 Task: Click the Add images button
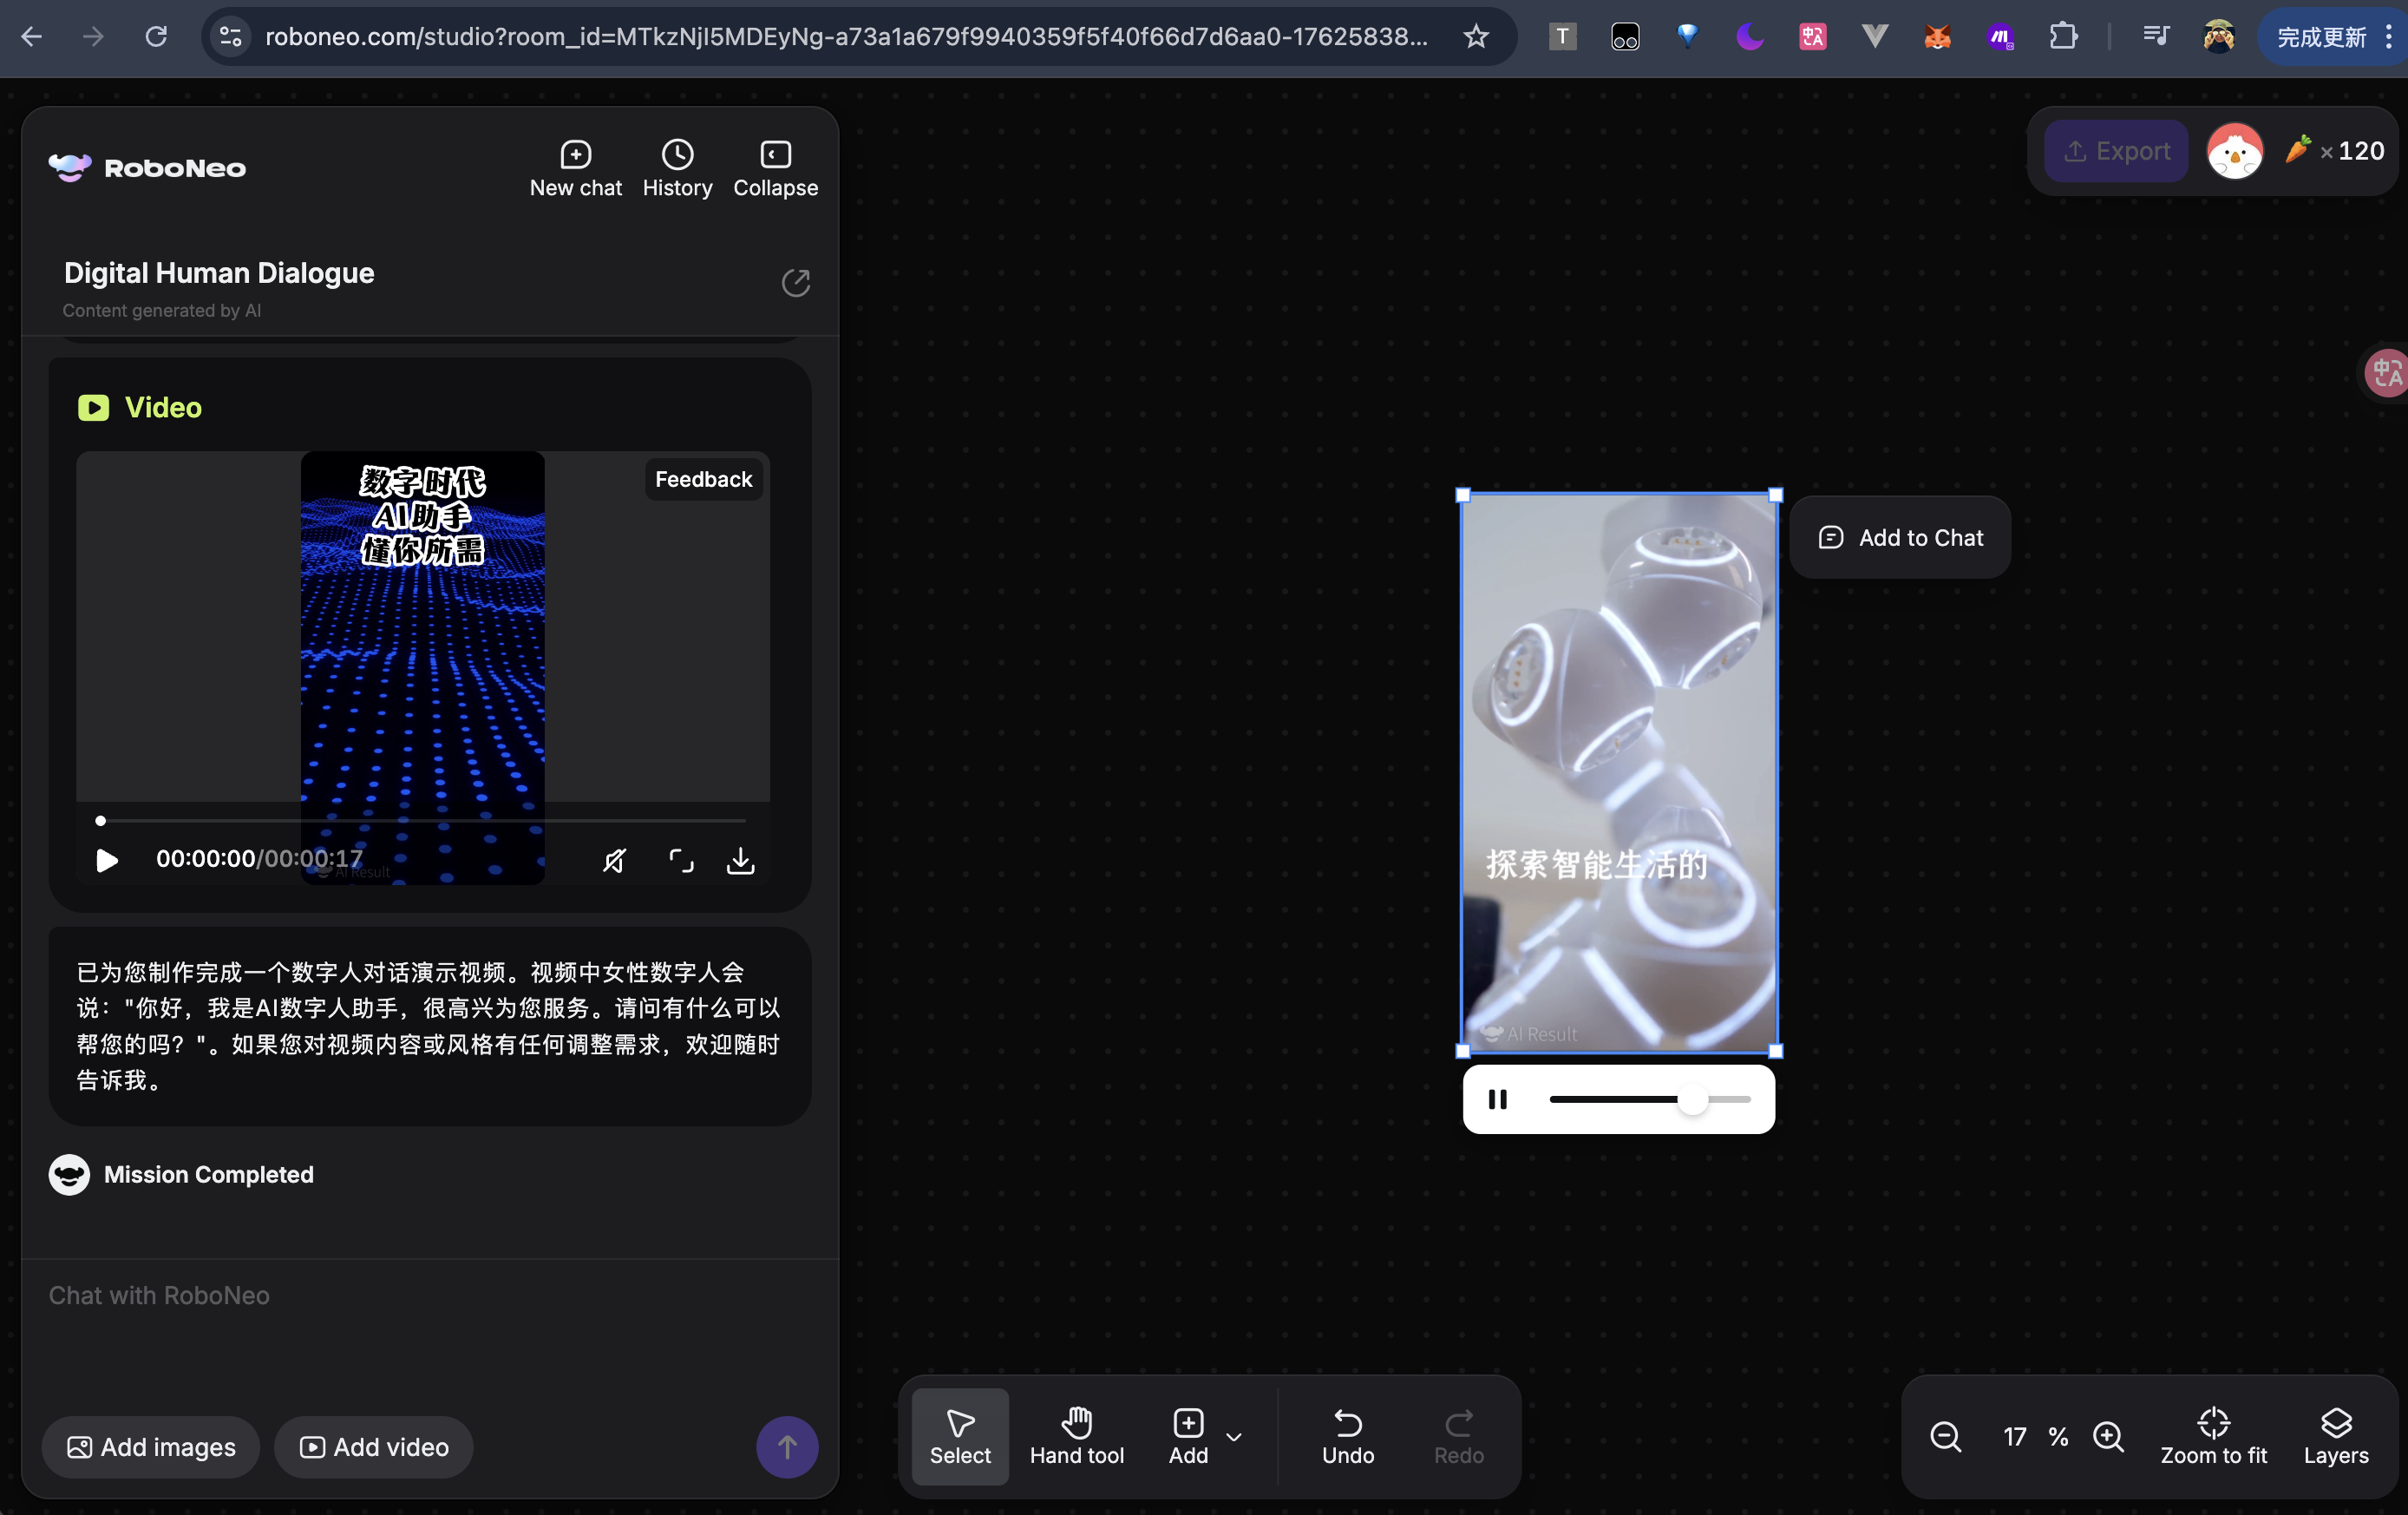151,1447
